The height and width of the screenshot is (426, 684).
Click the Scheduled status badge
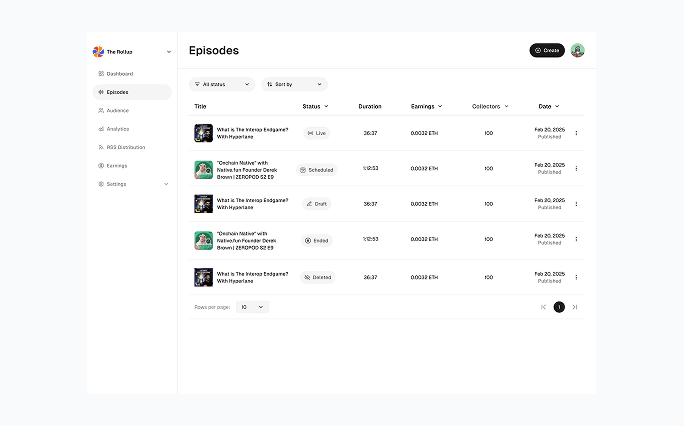[317, 170]
